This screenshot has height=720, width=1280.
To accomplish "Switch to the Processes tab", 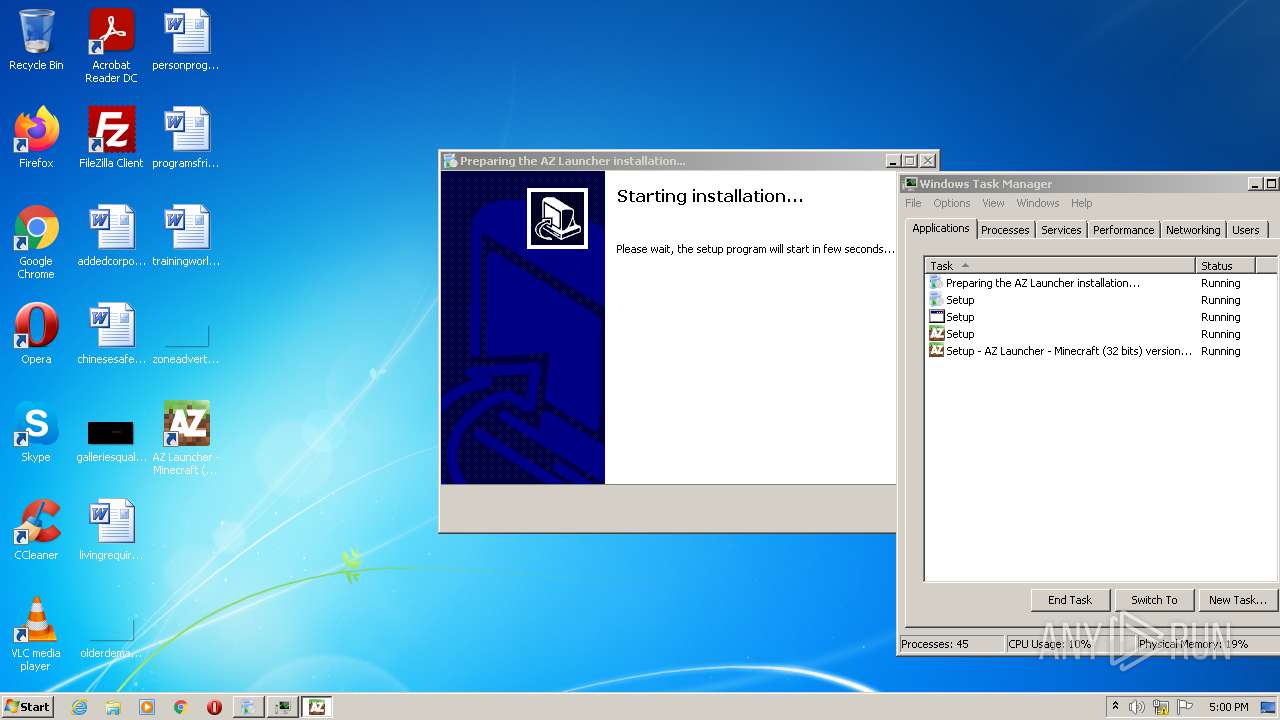I will pos(1005,230).
